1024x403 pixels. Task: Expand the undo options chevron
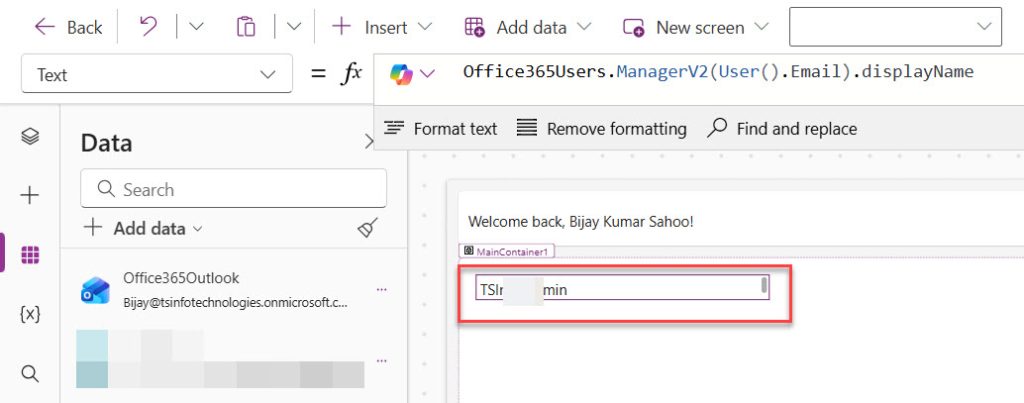tap(196, 27)
